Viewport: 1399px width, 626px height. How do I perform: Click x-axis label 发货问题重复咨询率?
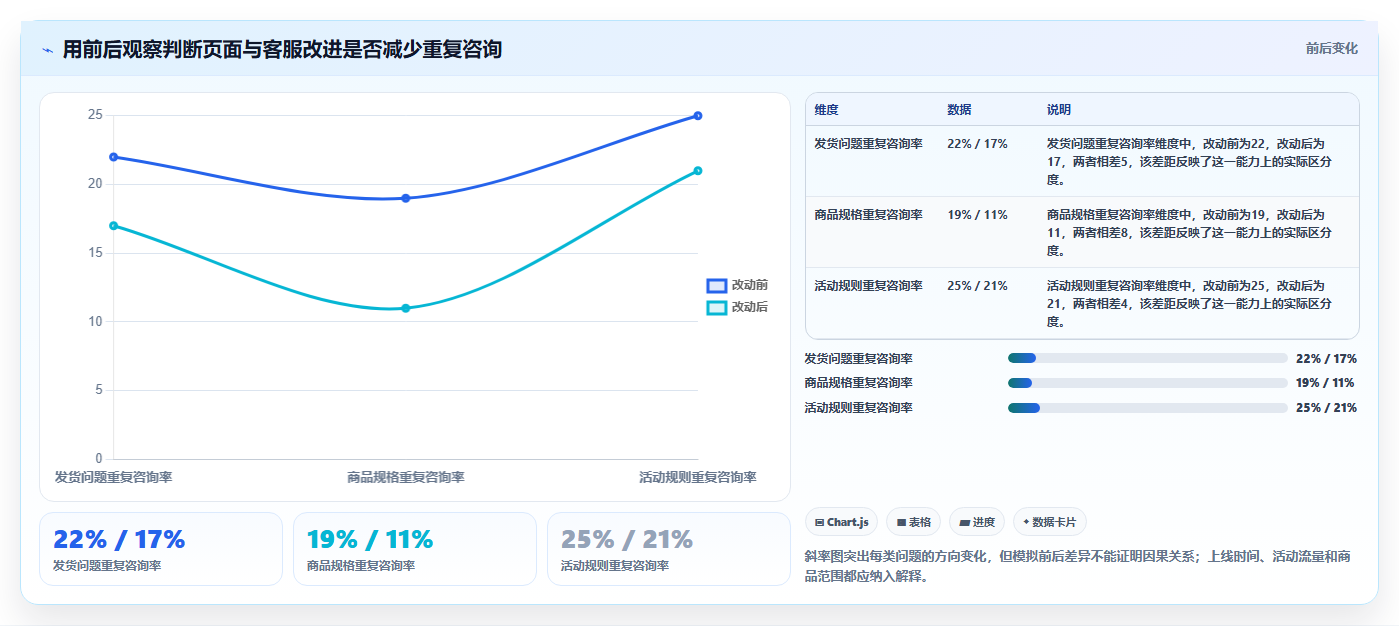(x=114, y=478)
